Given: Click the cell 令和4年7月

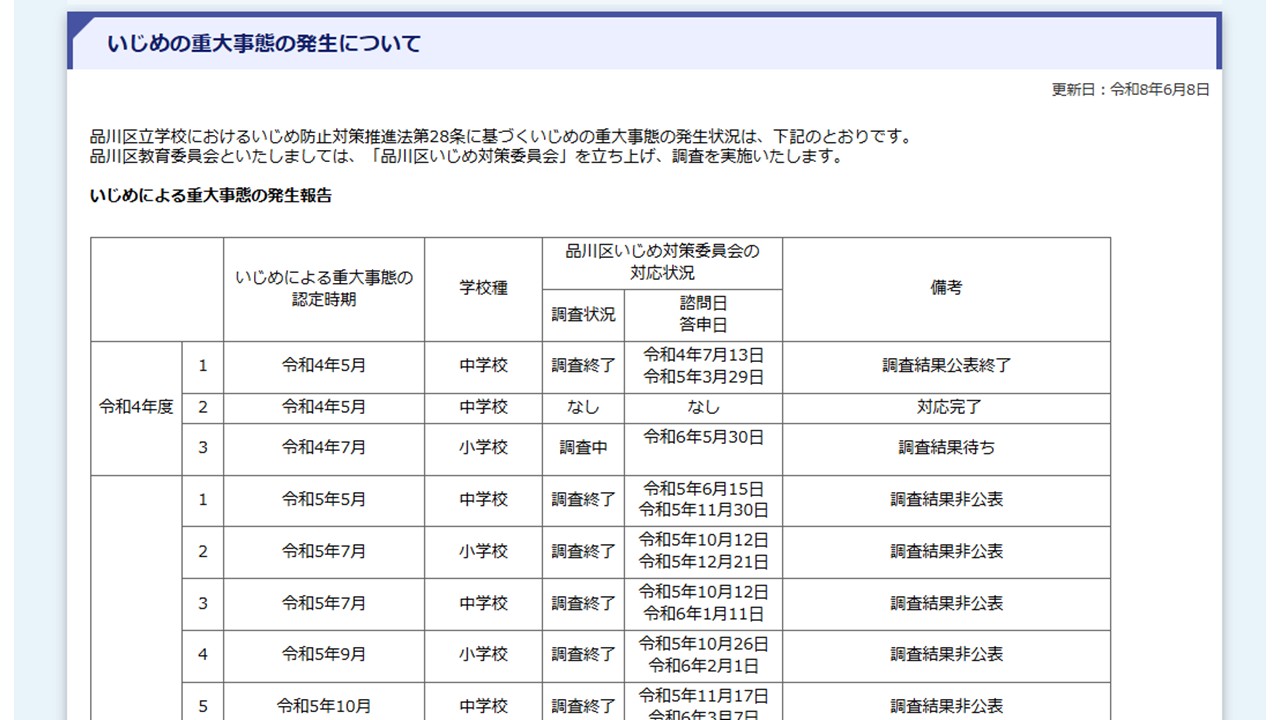Looking at the screenshot, I should [x=324, y=448].
